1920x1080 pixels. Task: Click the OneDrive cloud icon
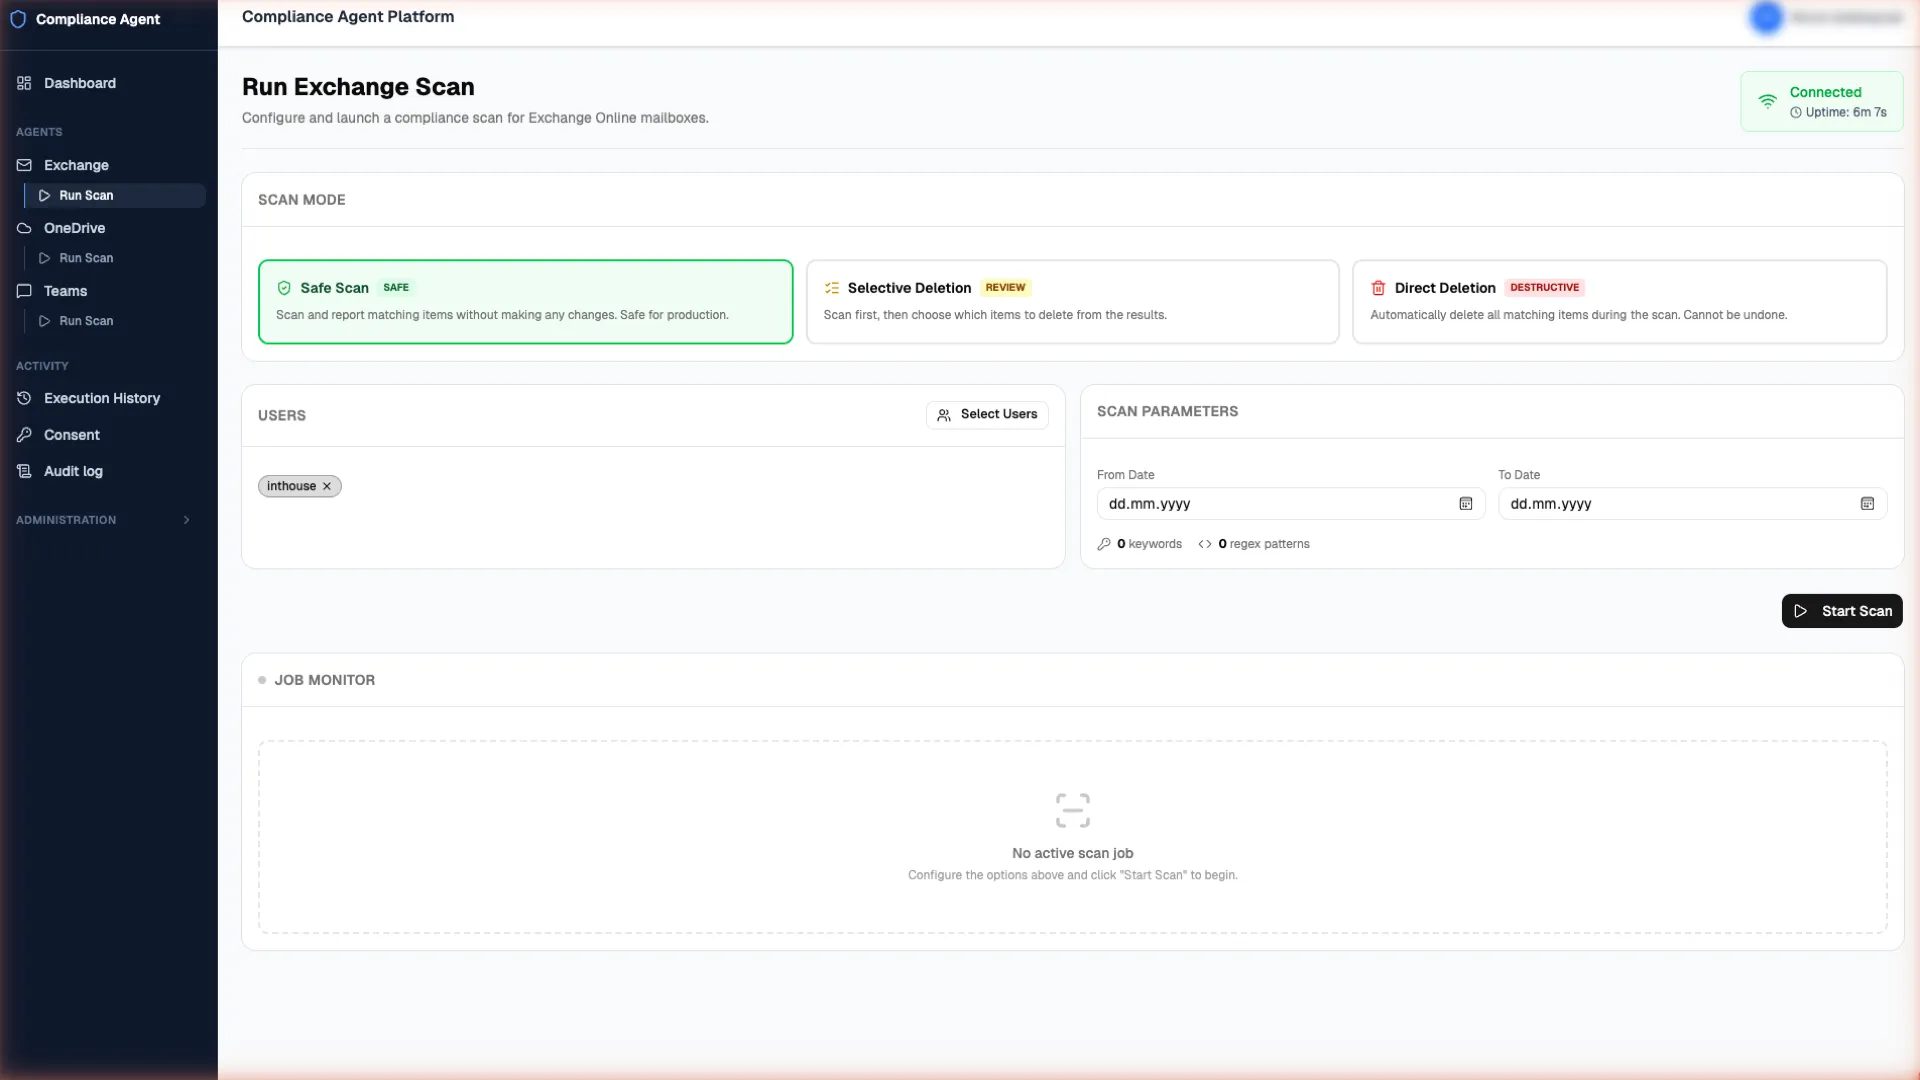24,228
